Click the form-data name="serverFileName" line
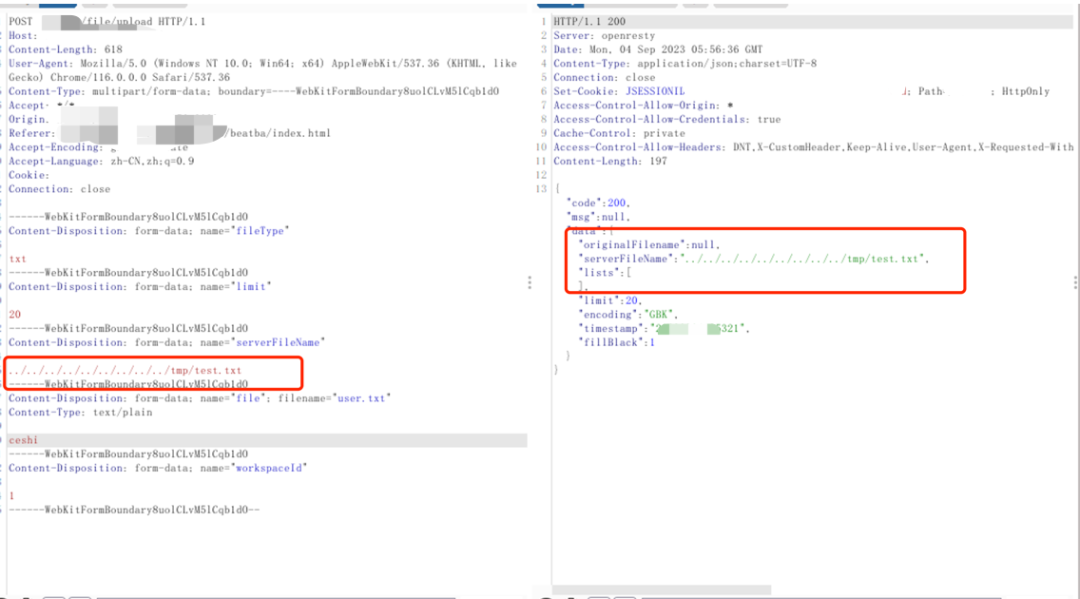Viewport: 1080px width, 599px height. tap(167, 342)
